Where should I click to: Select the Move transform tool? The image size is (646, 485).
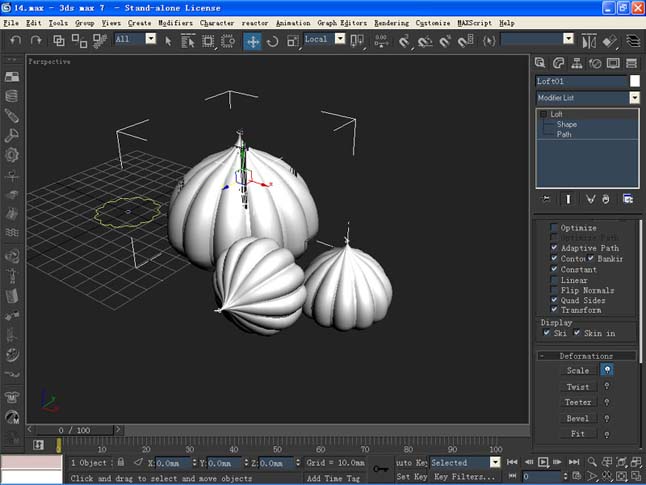pos(253,40)
